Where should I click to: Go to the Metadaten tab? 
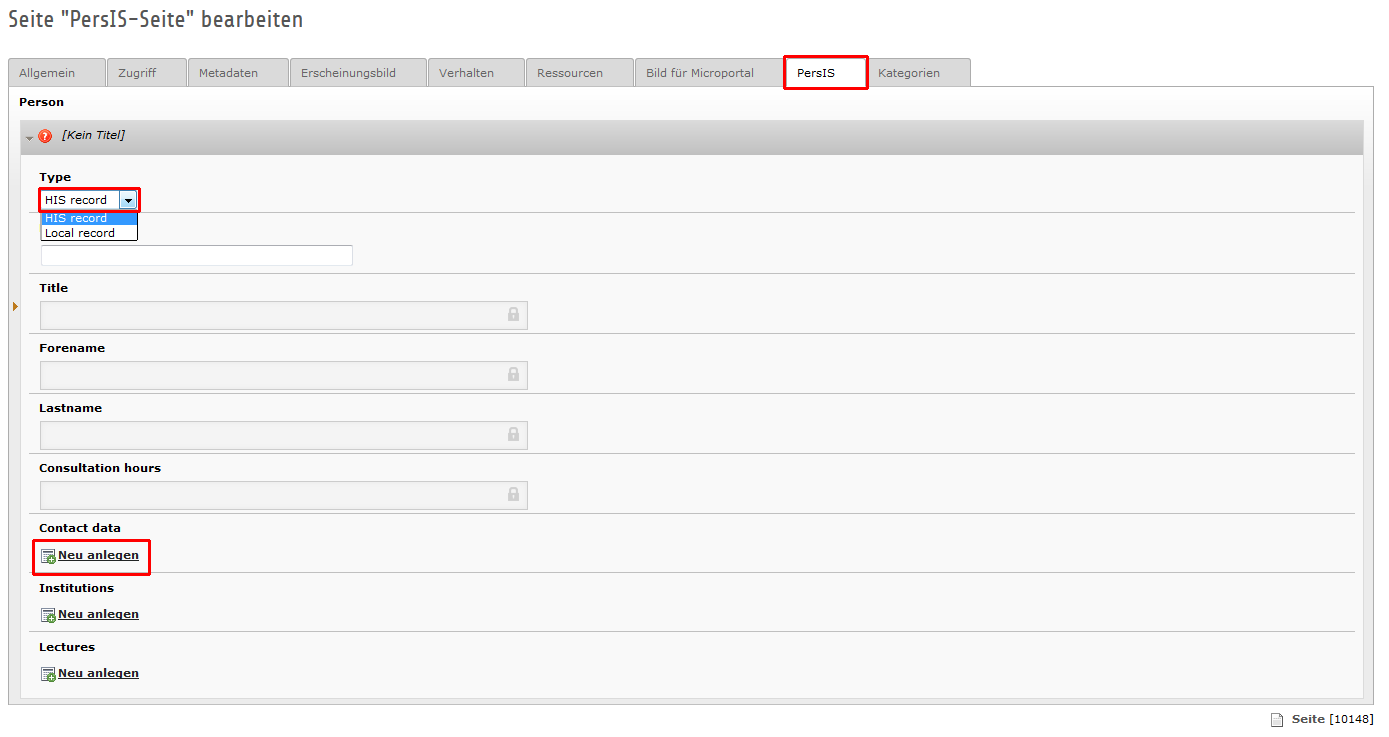point(228,73)
